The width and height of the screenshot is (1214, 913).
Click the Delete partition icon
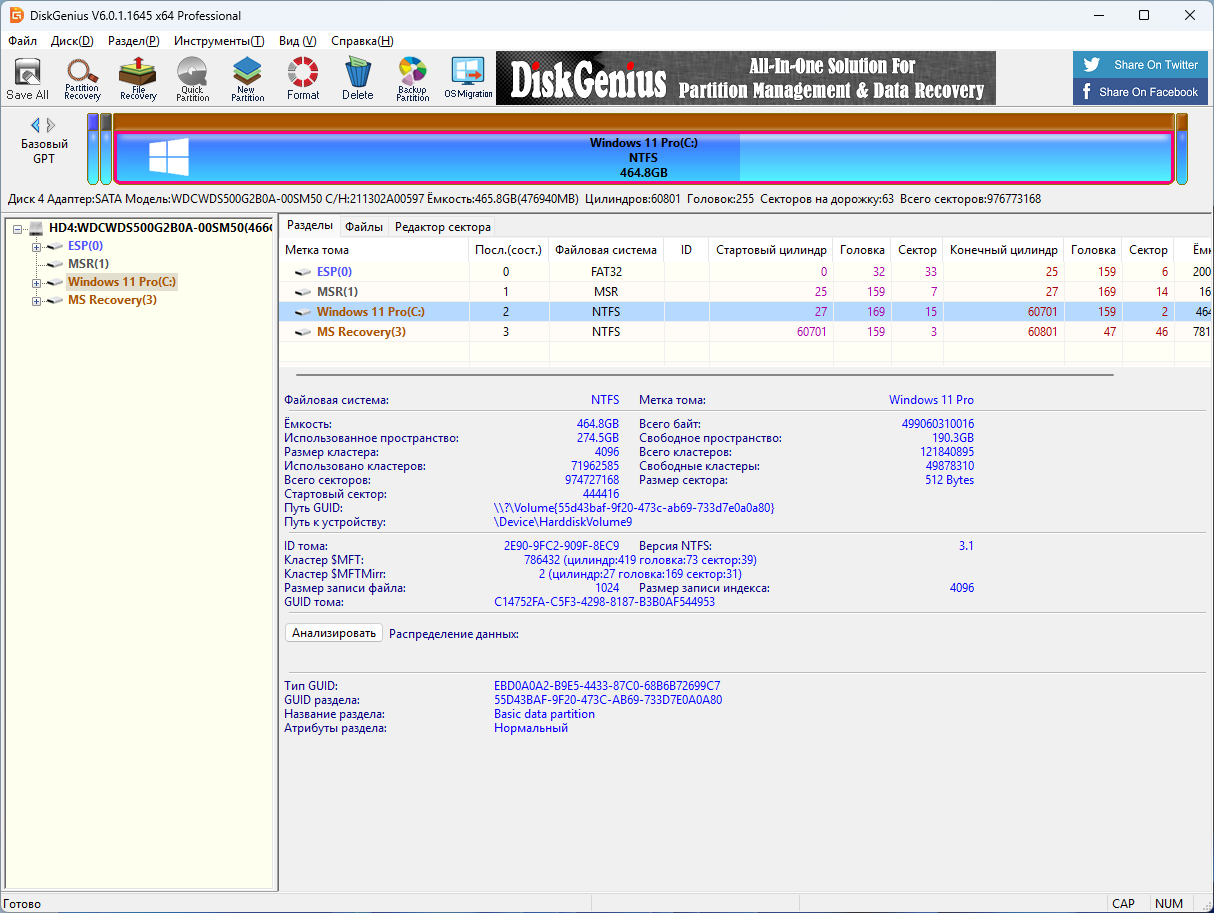[357, 78]
